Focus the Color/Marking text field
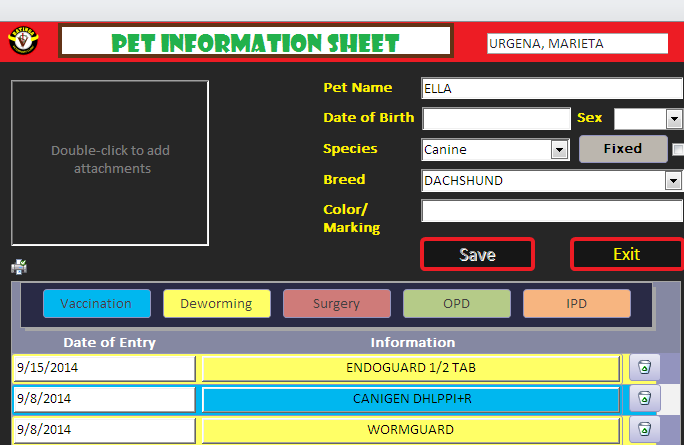The image size is (684, 445). [552, 211]
